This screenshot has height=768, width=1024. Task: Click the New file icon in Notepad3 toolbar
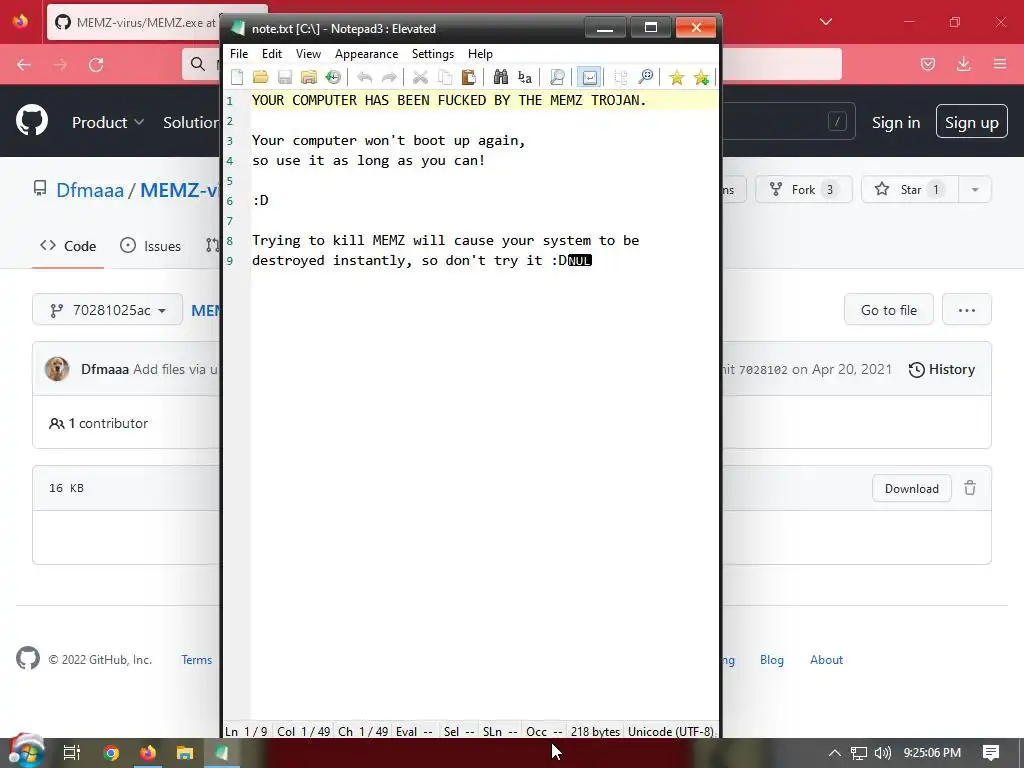[237, 77]
